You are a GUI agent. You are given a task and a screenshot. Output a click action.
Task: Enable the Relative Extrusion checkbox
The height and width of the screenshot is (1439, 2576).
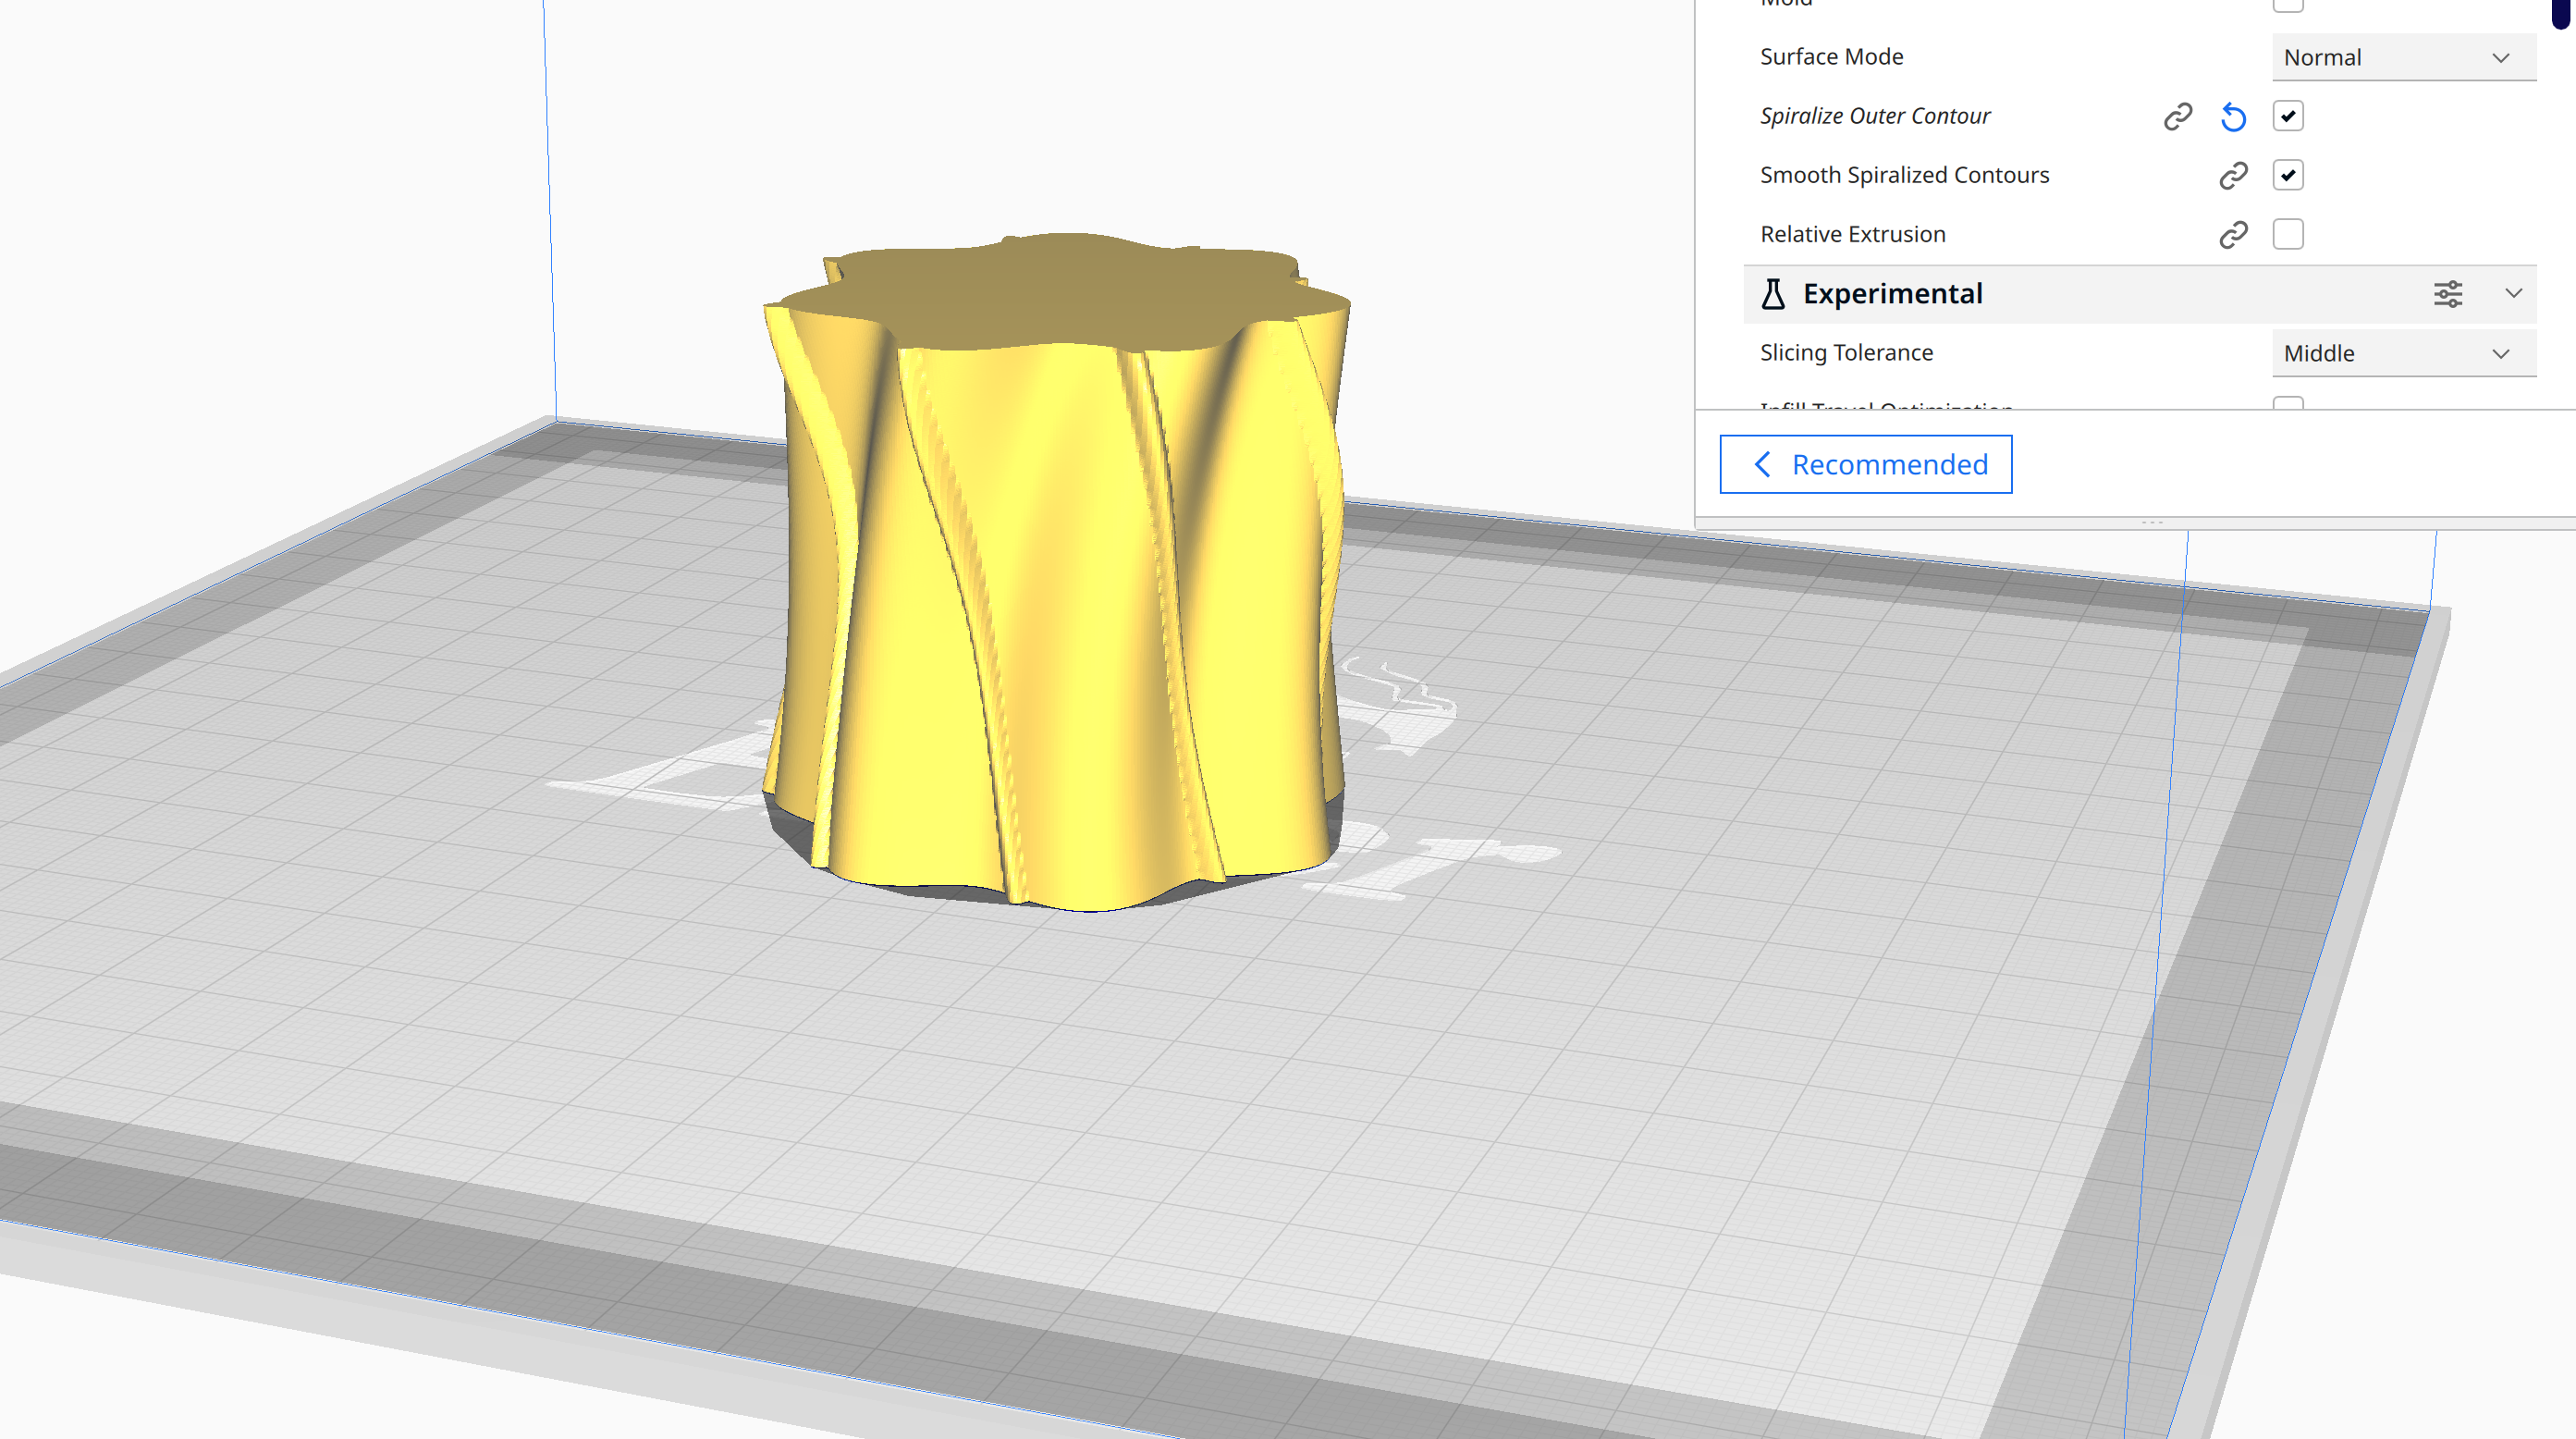click(2288, 234)
